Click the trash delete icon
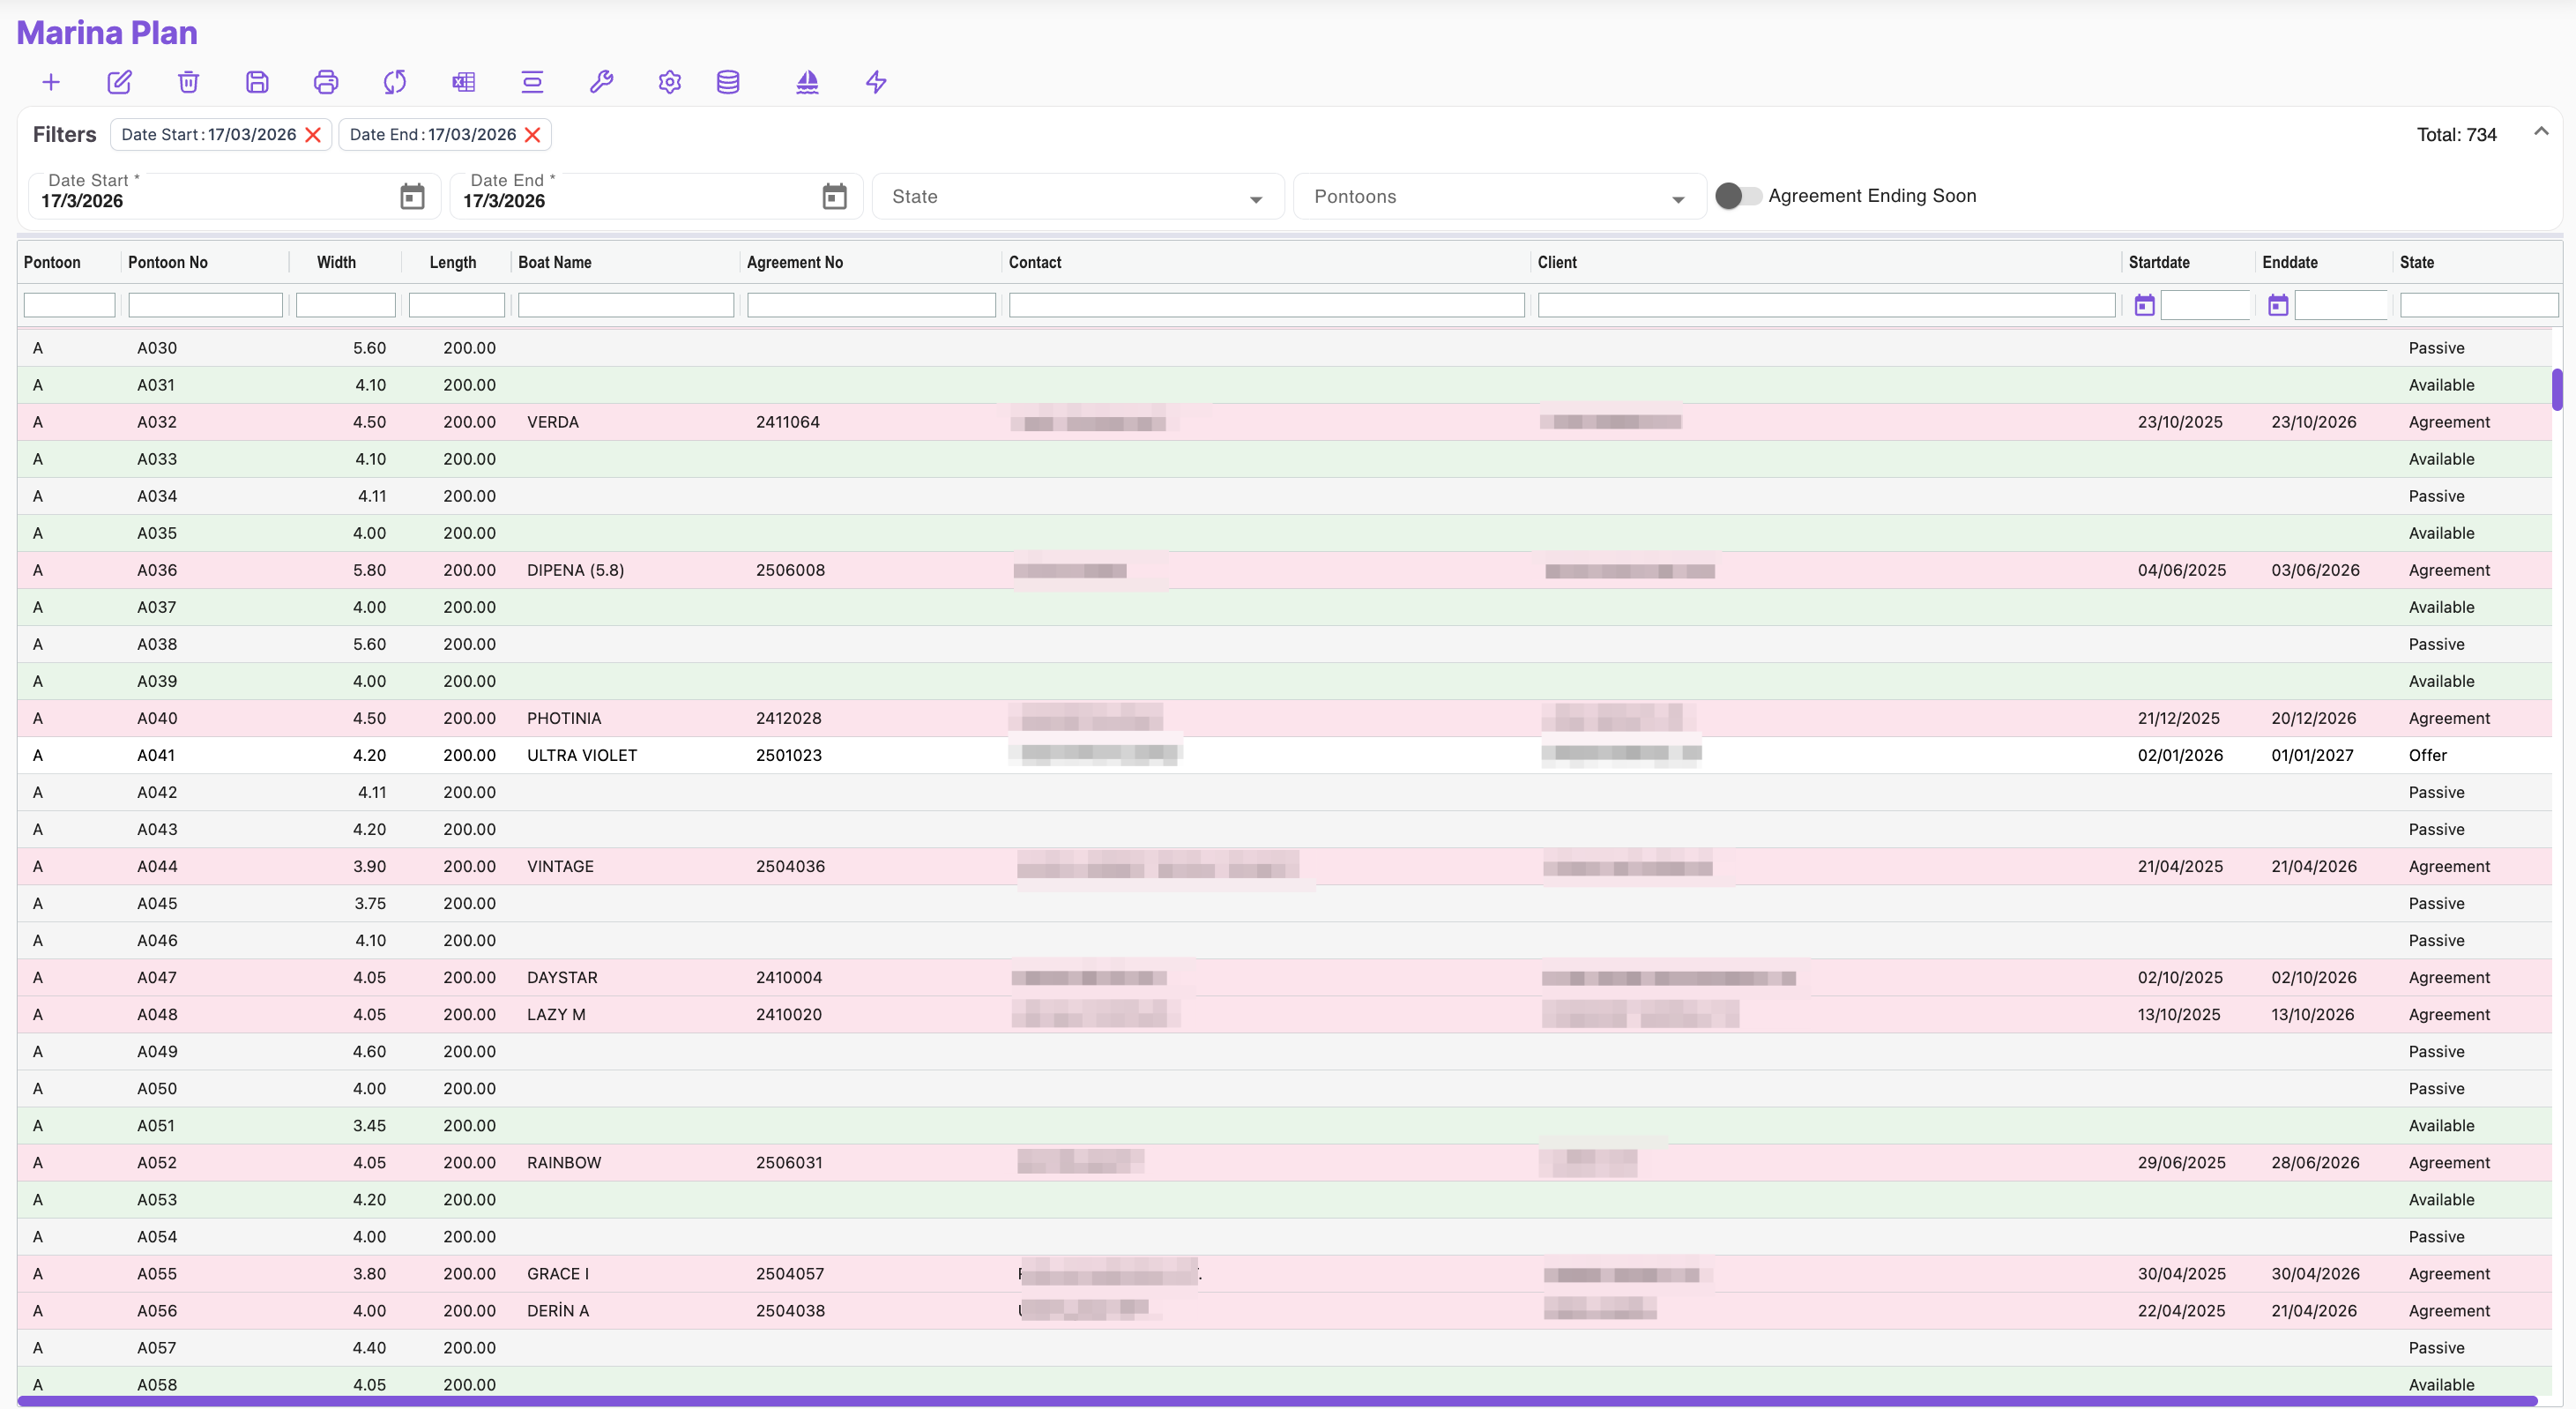 pos(188,82)
